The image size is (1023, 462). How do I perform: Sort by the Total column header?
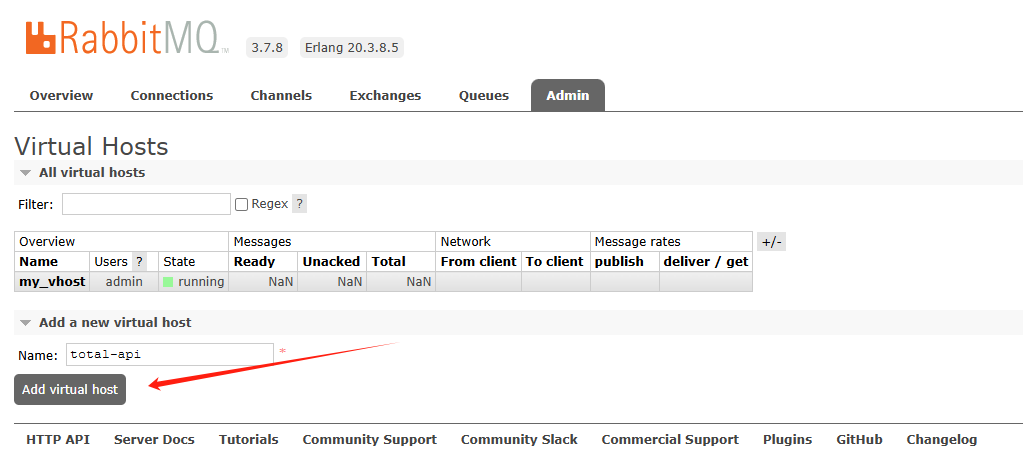tap(389, 262)
